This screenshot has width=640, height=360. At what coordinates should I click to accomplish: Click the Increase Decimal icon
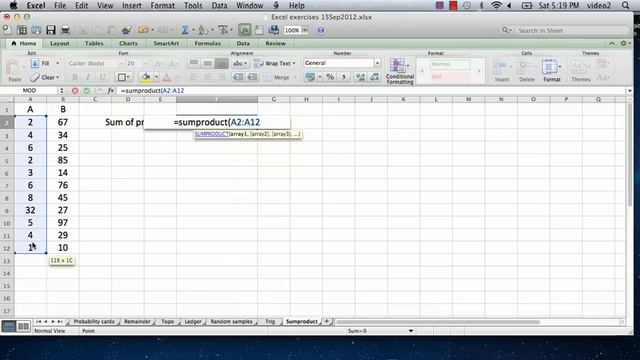(x=360, y=77)
